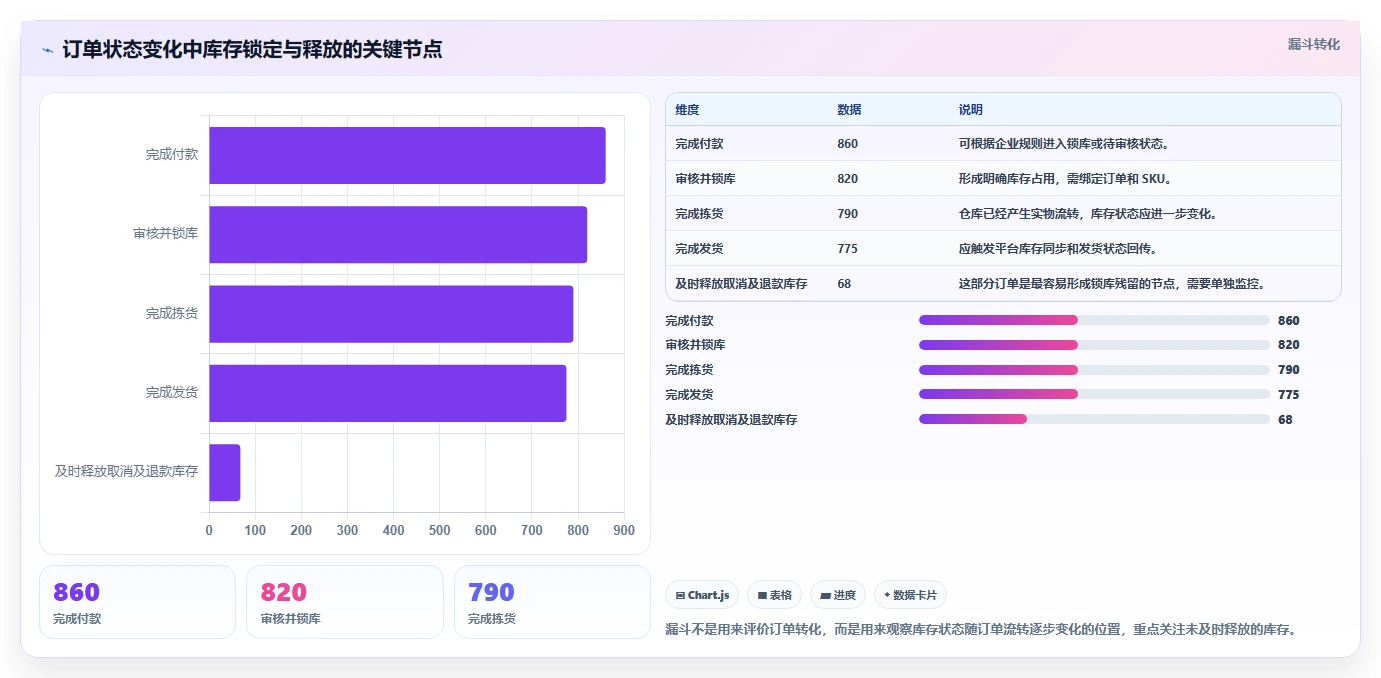Click the chart's 审核并锁库 axis label
The image size is (1381, 678).
click(x=166, y=234)
